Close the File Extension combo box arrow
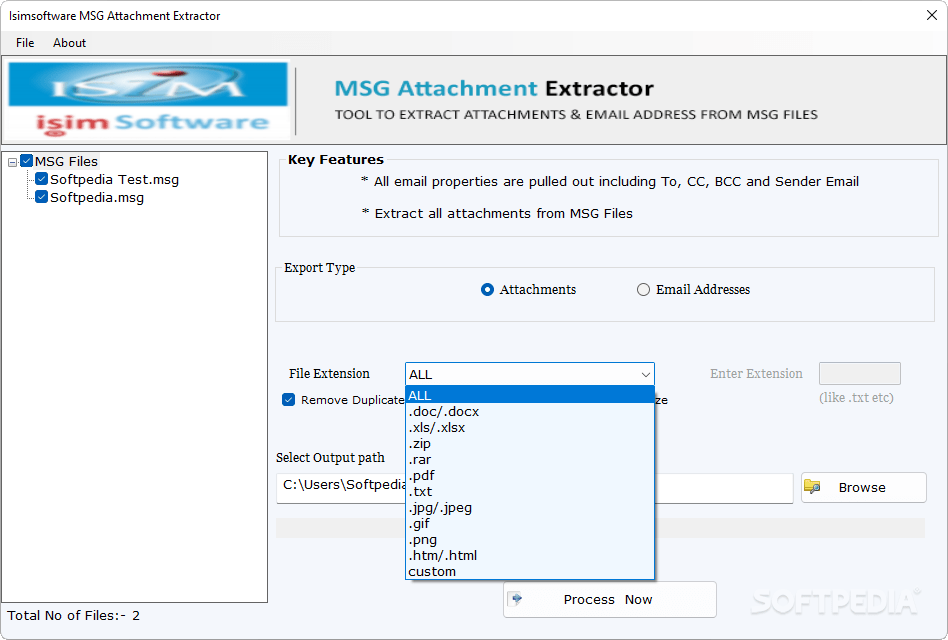 tap(645, 375)
